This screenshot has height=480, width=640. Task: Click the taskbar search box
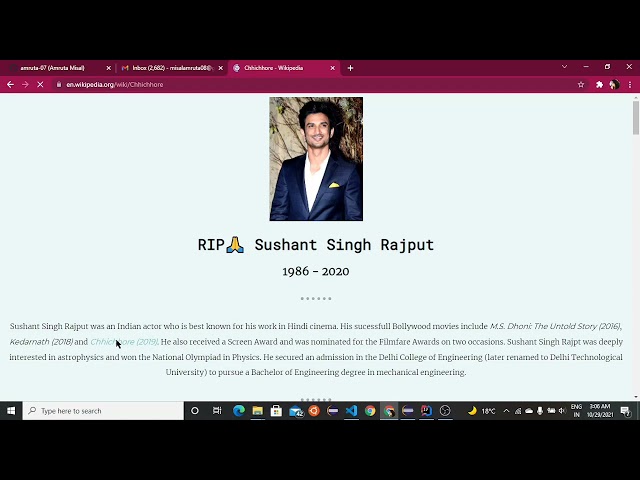tap(103, 411)
